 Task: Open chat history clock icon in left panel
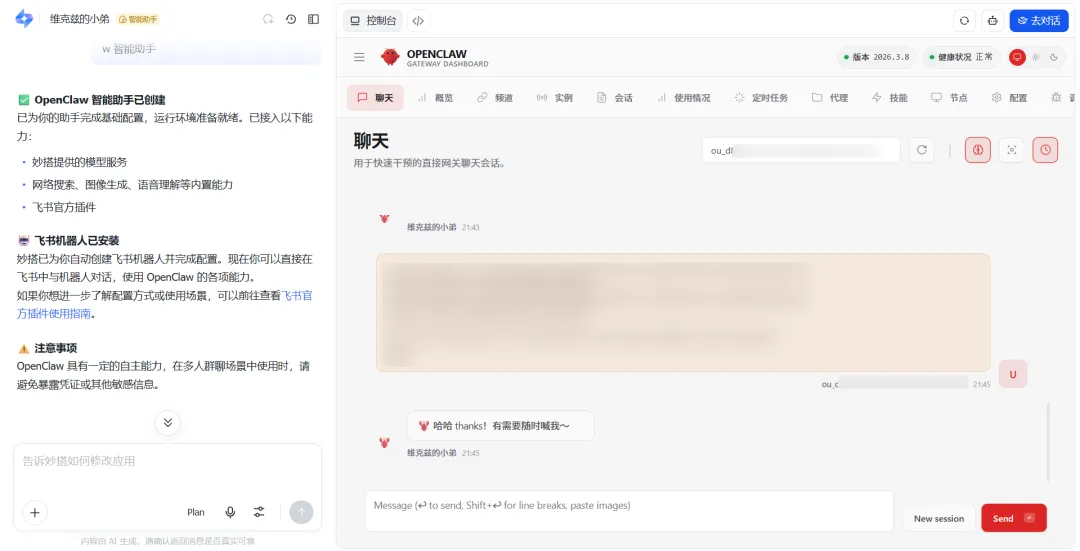pos(291,19)
